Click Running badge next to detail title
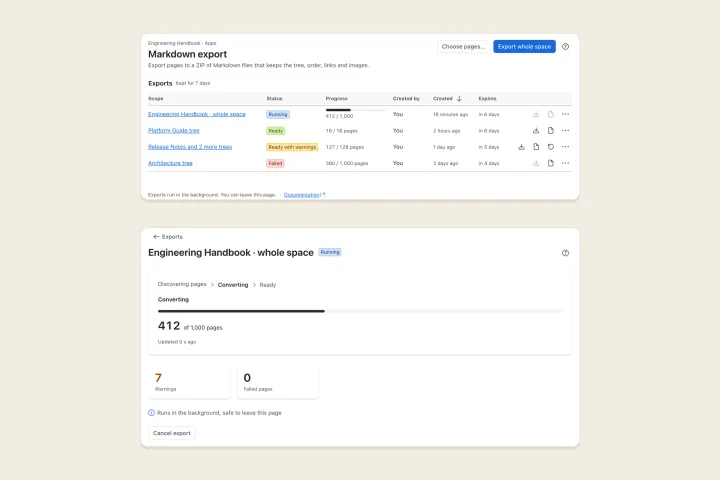Image resolution: width=720 pixels, height=480 pixels. (x=330, y=252)
